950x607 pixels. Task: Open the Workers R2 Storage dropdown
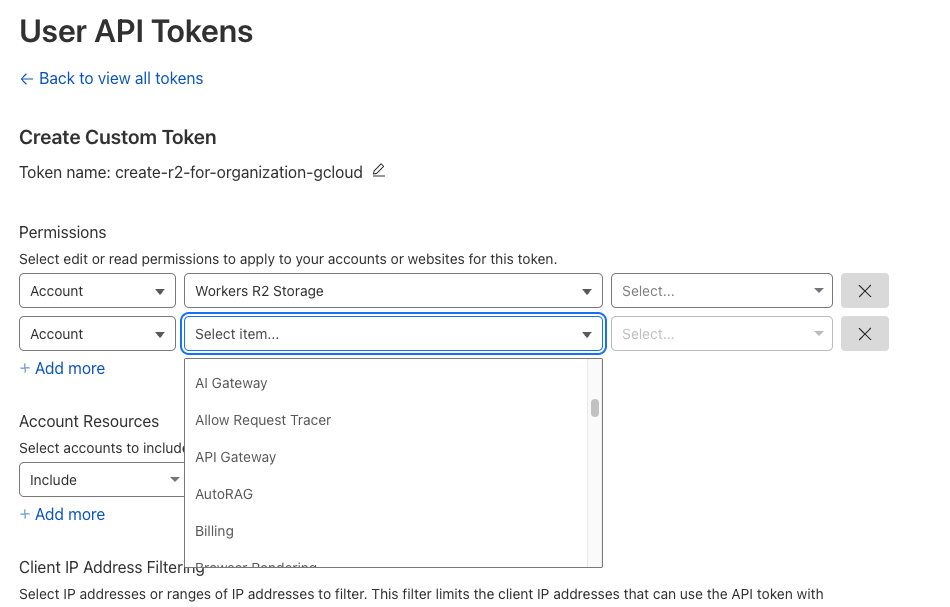(x=393, y=291)
